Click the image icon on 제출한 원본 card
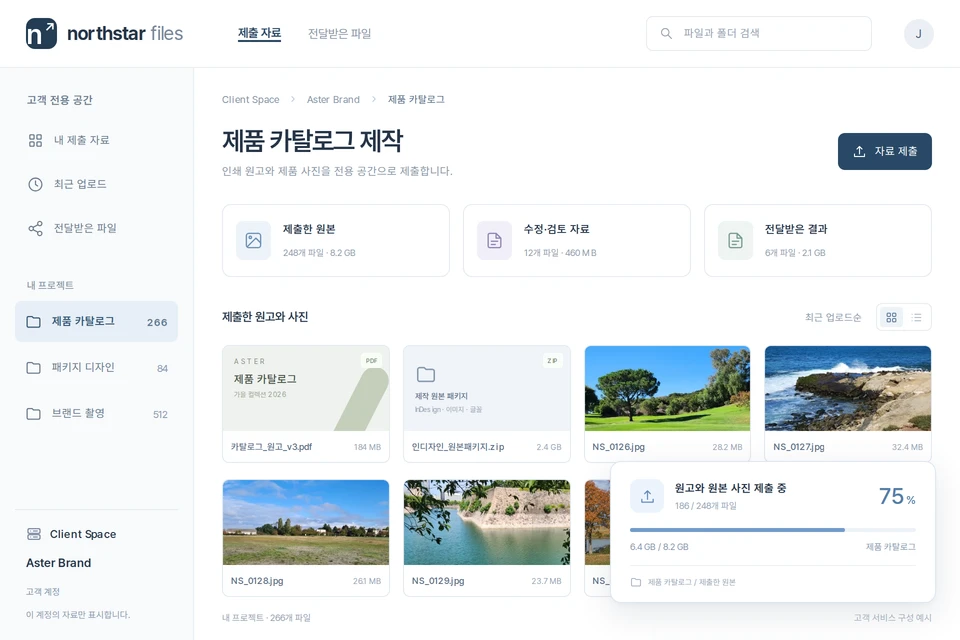This screenshot has height=640, width=960. click(x=253, y=241)
